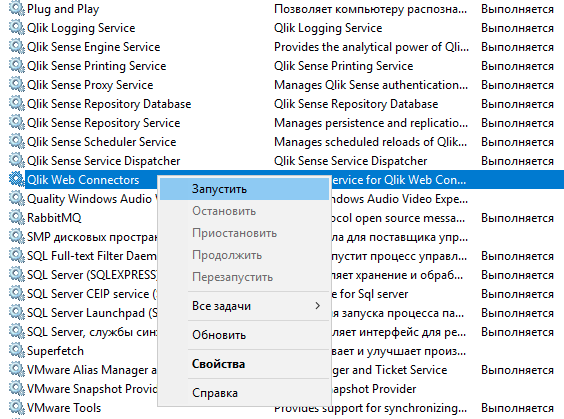
Task: Click the gear icon for Qlik Web Connectors
Action: (x=17, y=180)
